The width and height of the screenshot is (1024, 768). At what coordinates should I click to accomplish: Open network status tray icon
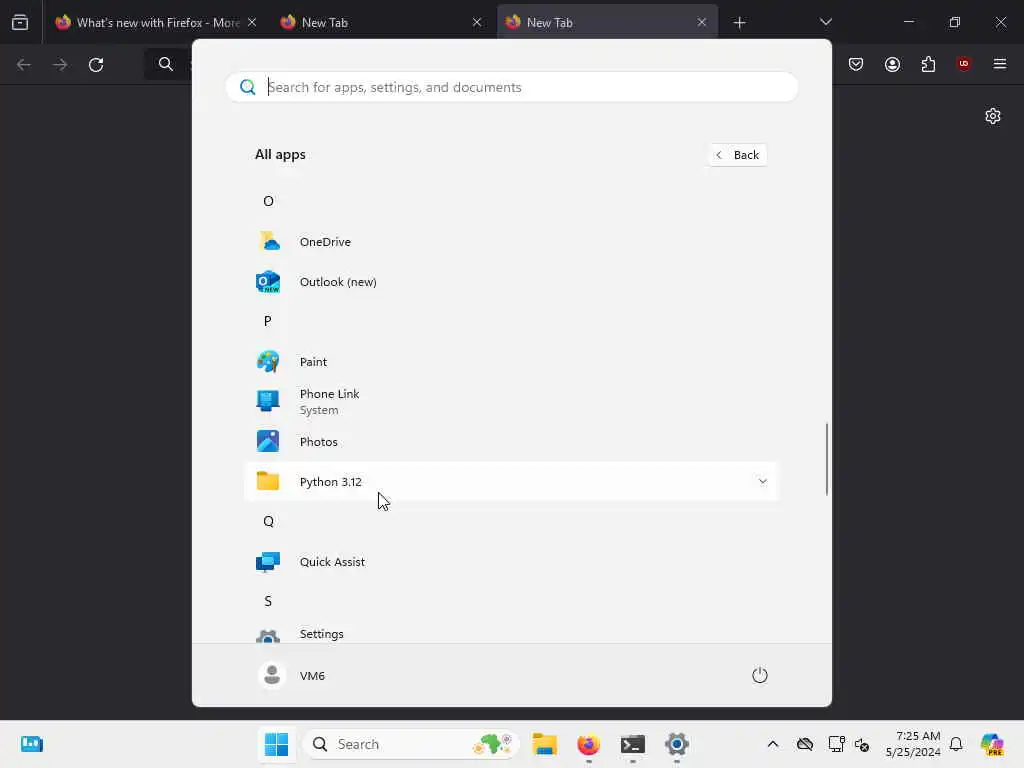(x=836, y=744)
